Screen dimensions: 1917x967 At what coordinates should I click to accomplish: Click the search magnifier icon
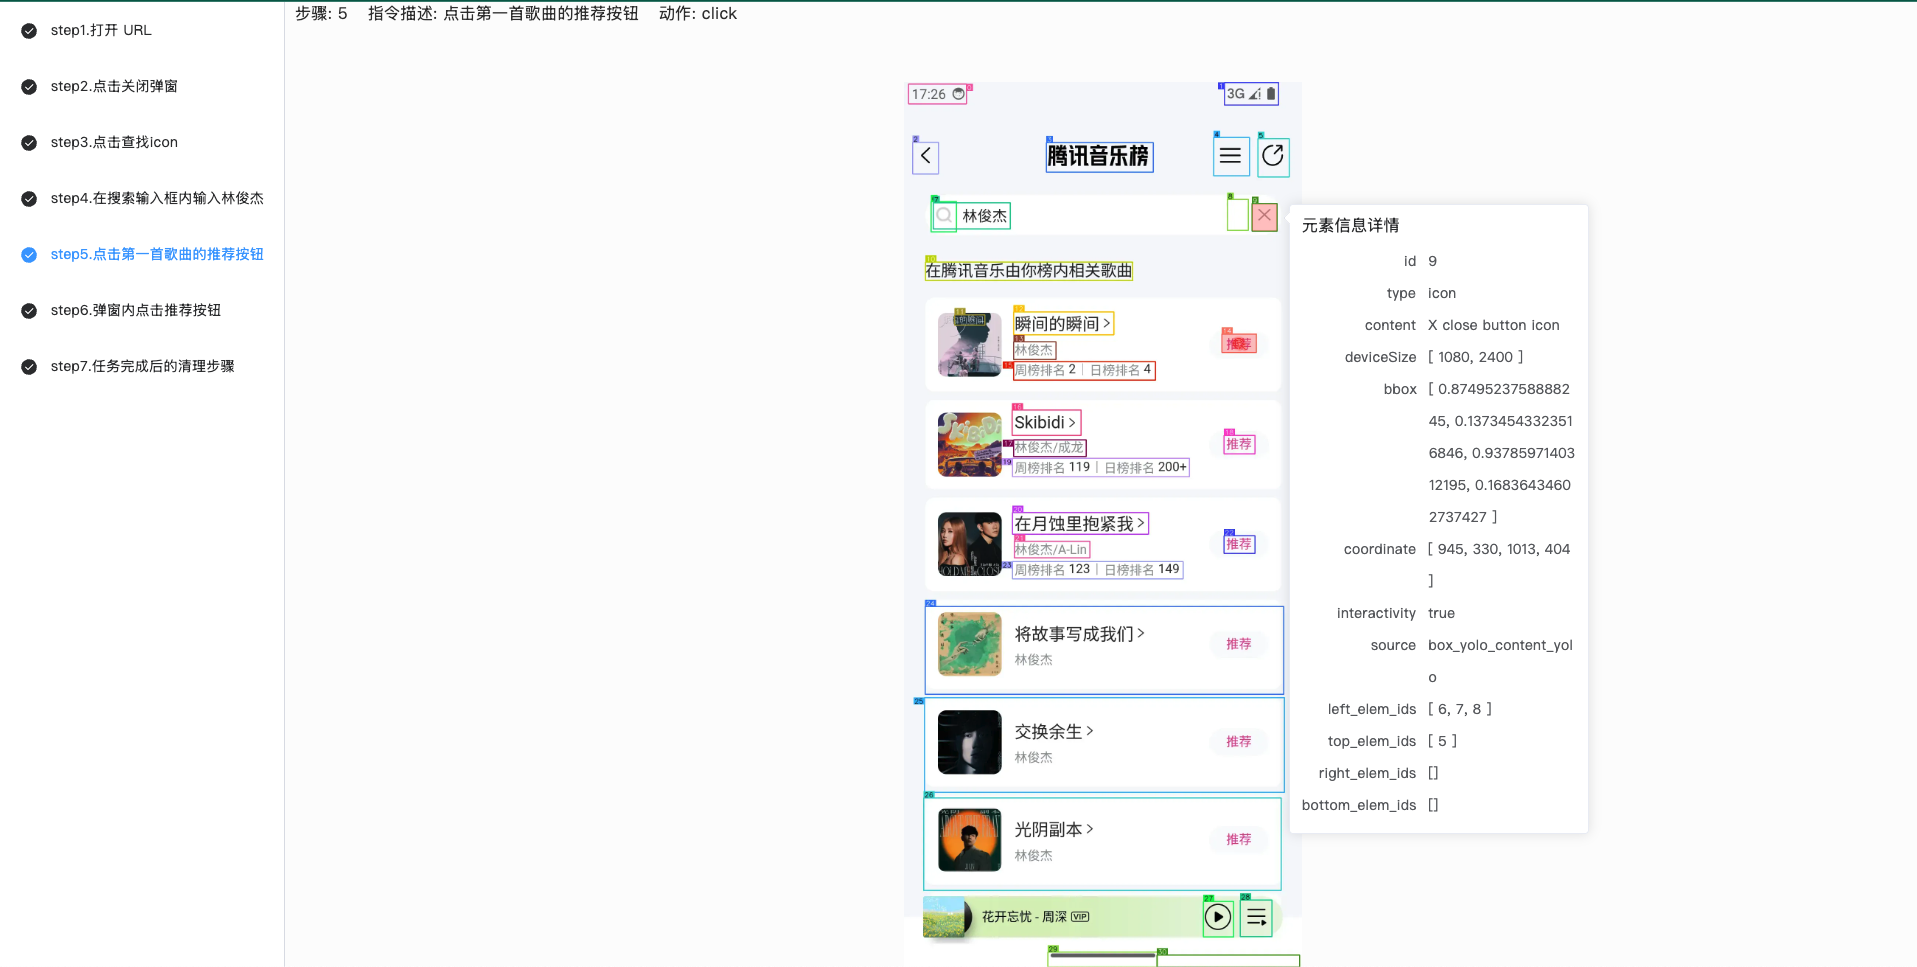[x=943, y=216]
